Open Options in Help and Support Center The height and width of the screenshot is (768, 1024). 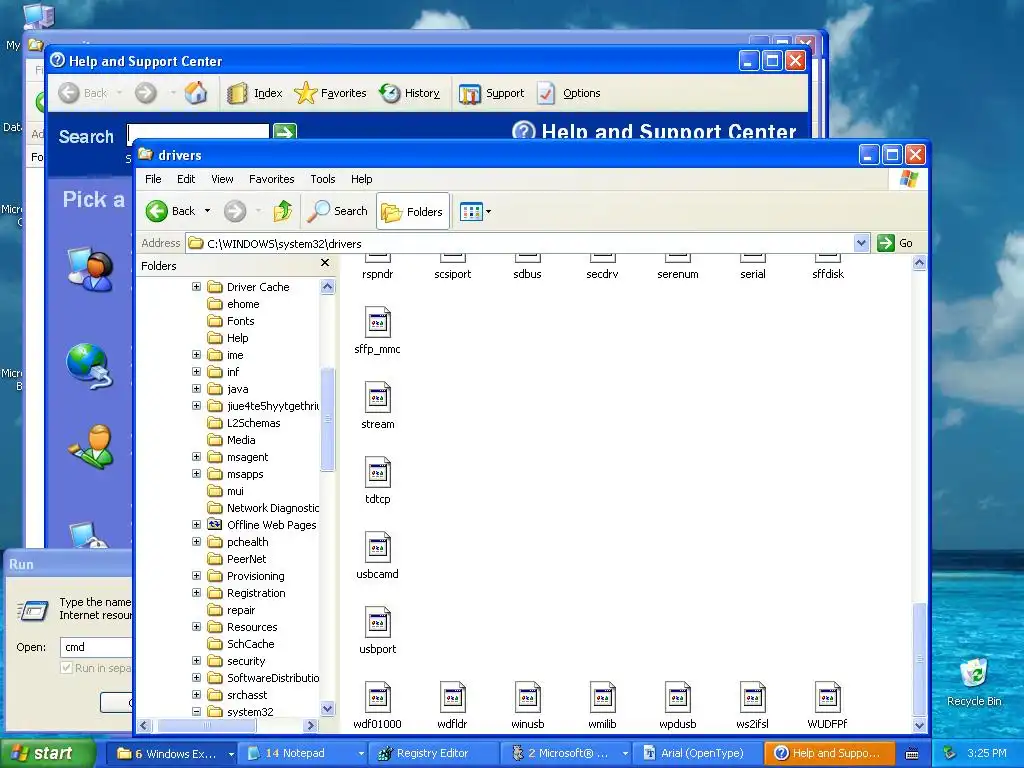tap(569, 93)
